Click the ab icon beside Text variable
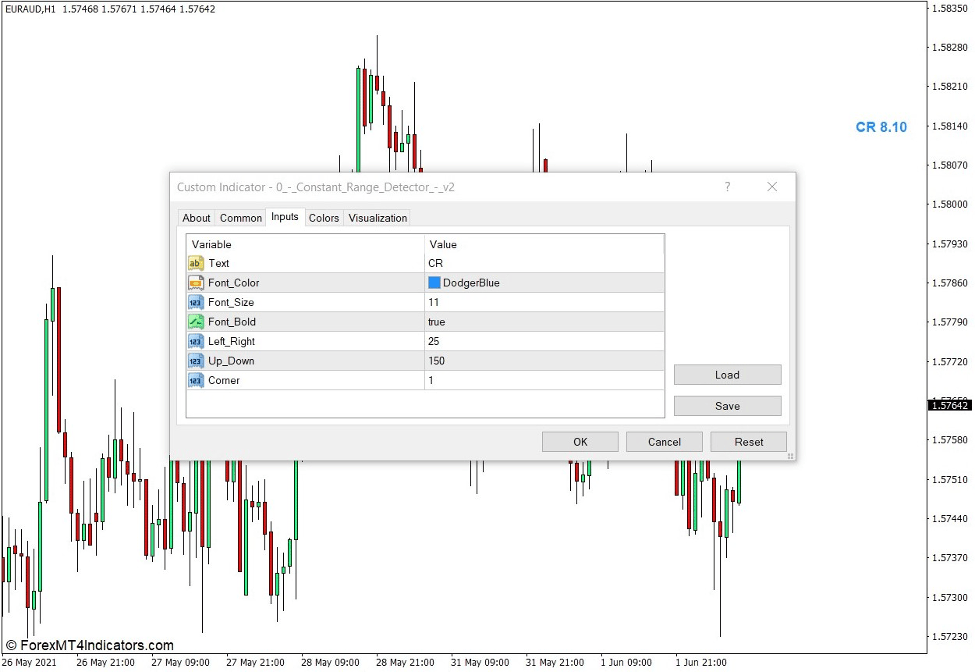The image size is (977, 672). pyautogui.click(x=197, y=263)
